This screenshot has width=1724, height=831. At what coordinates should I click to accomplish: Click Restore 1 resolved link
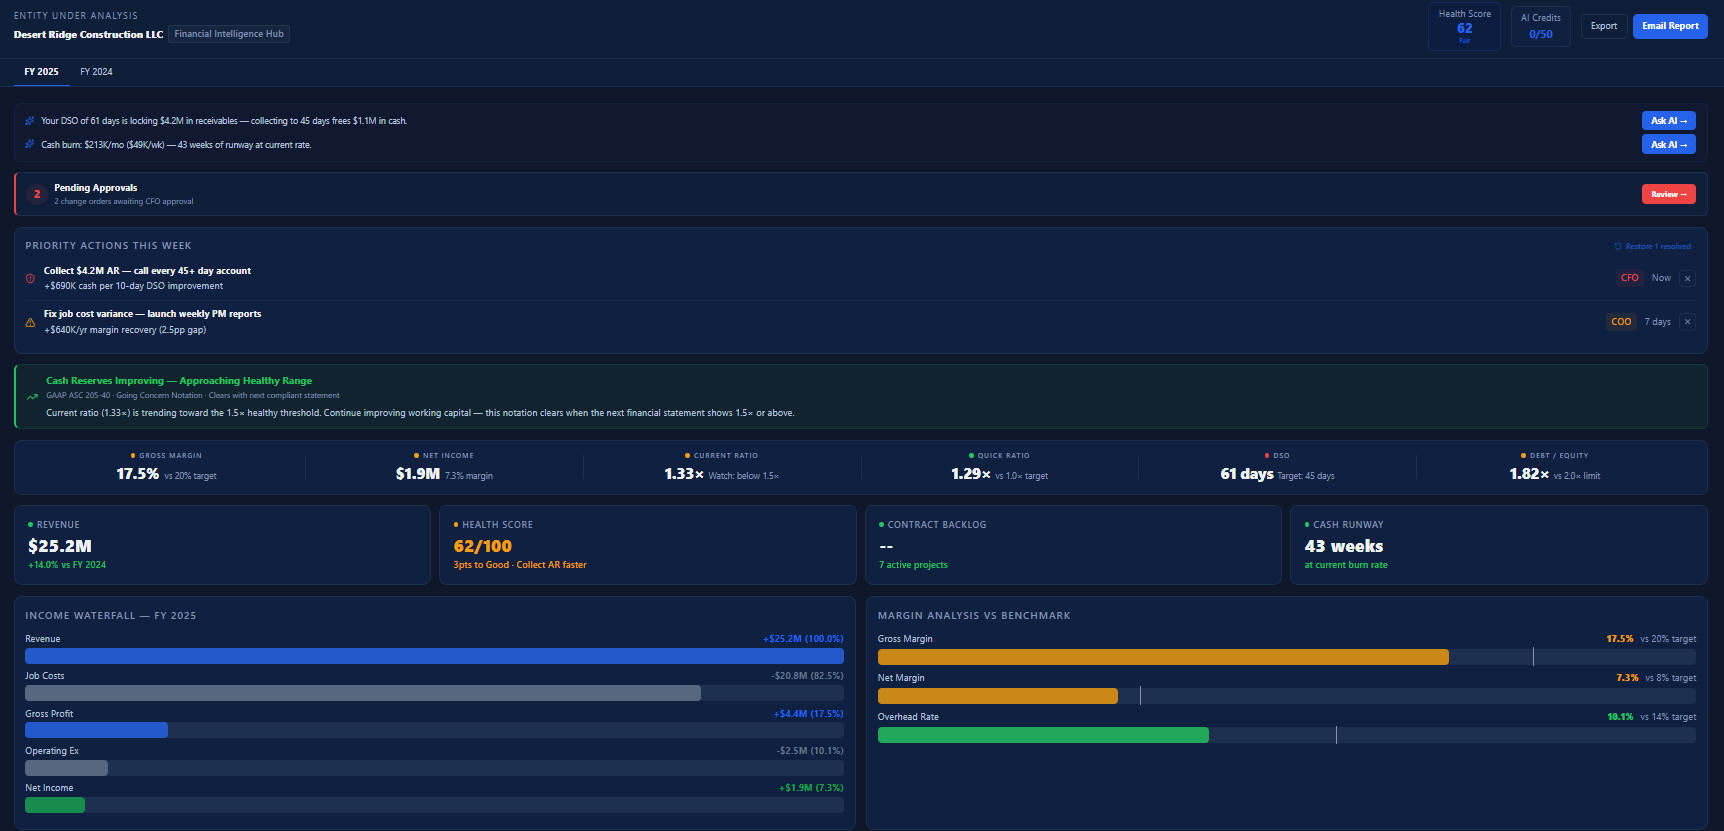pos(1652,246)
